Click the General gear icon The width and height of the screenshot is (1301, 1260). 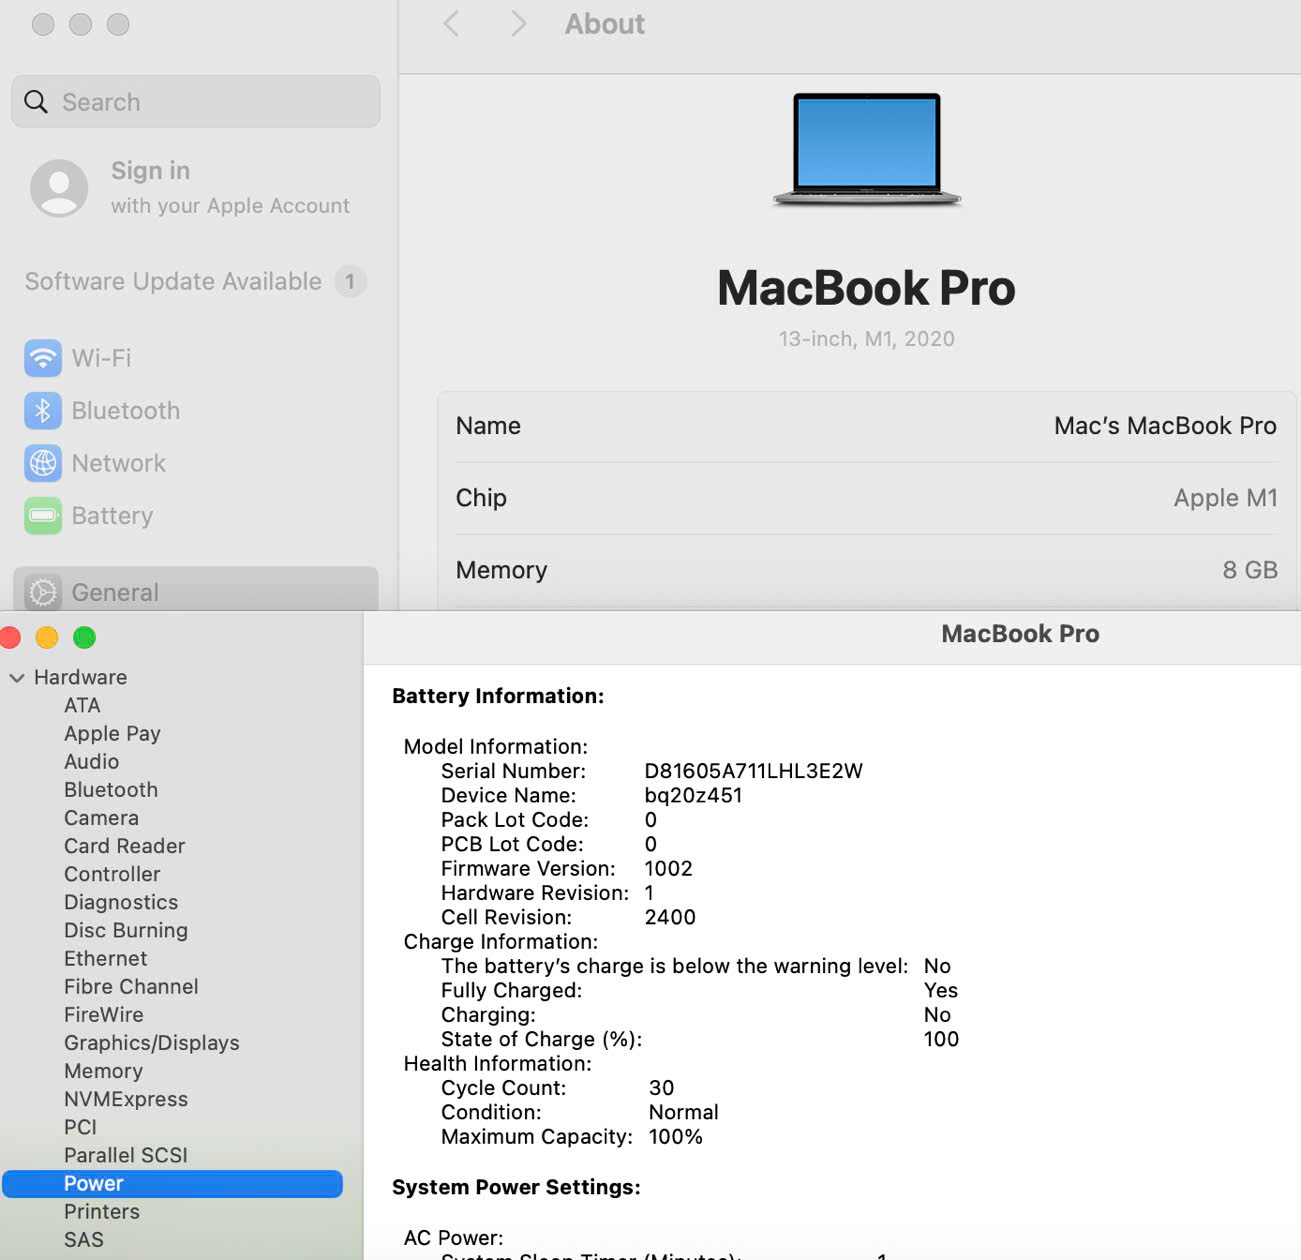click(43, 592)
